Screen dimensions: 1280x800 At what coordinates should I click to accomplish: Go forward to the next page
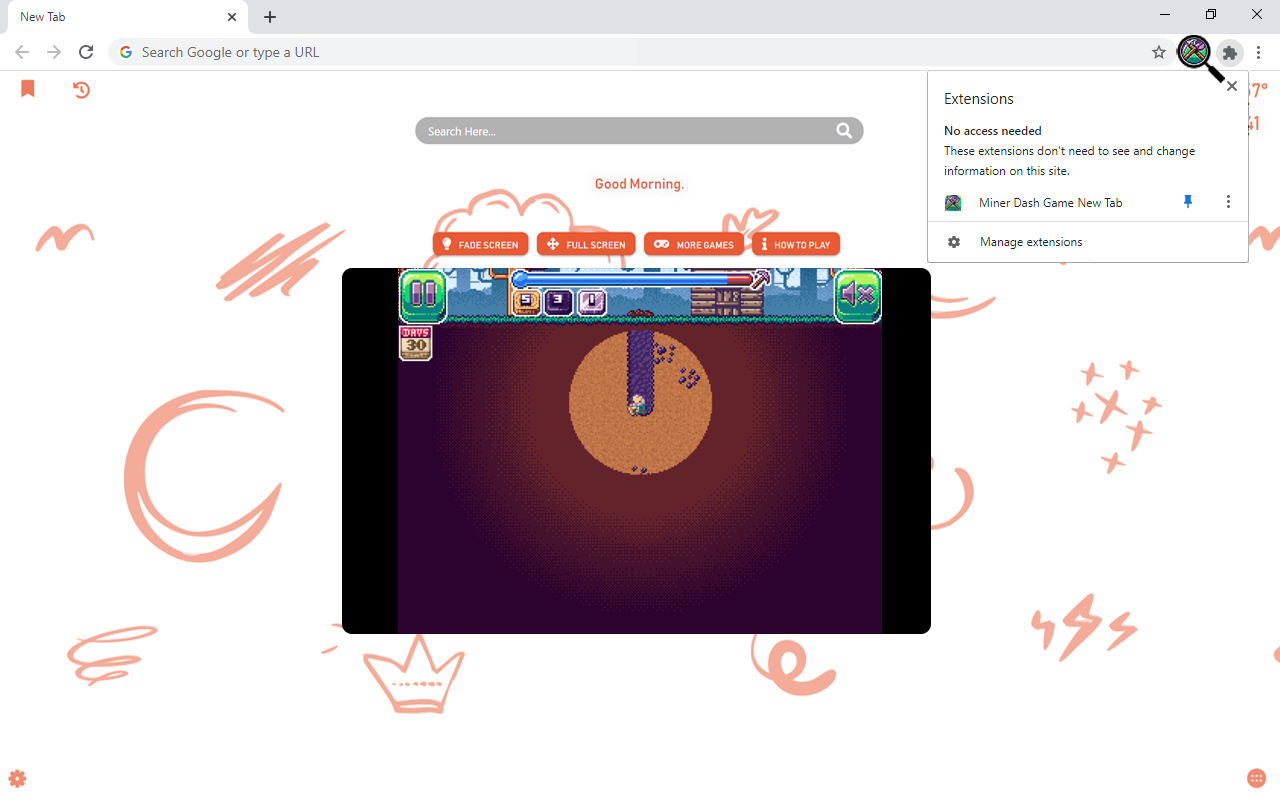tap(54, 52)
